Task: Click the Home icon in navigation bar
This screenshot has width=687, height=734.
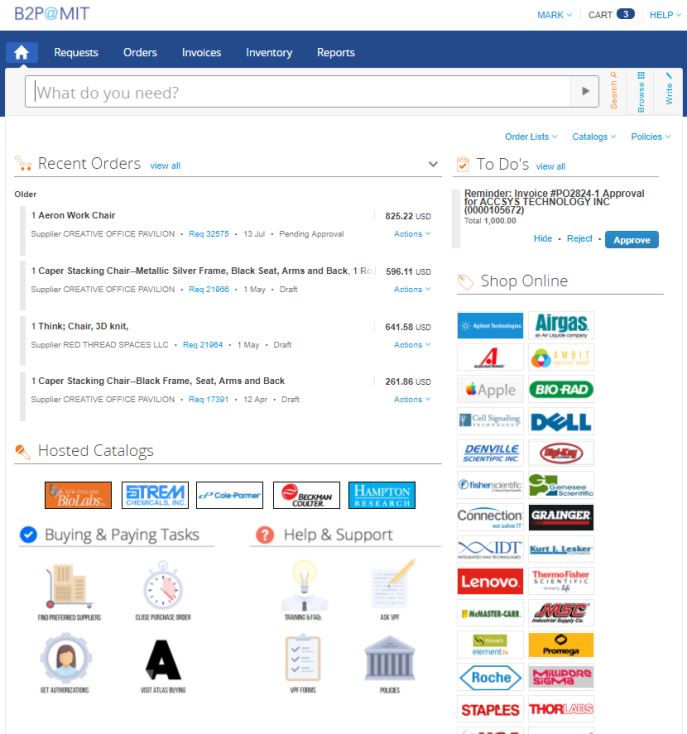Action: coord(22,52)
